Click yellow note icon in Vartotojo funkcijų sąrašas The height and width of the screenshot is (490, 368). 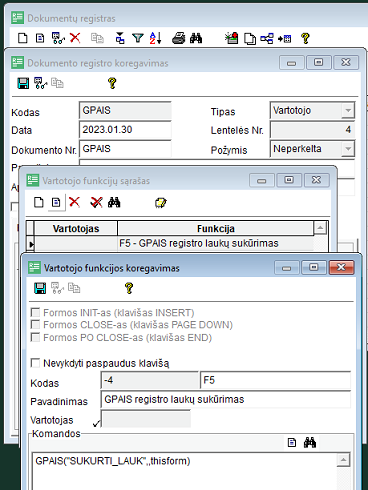161,203
